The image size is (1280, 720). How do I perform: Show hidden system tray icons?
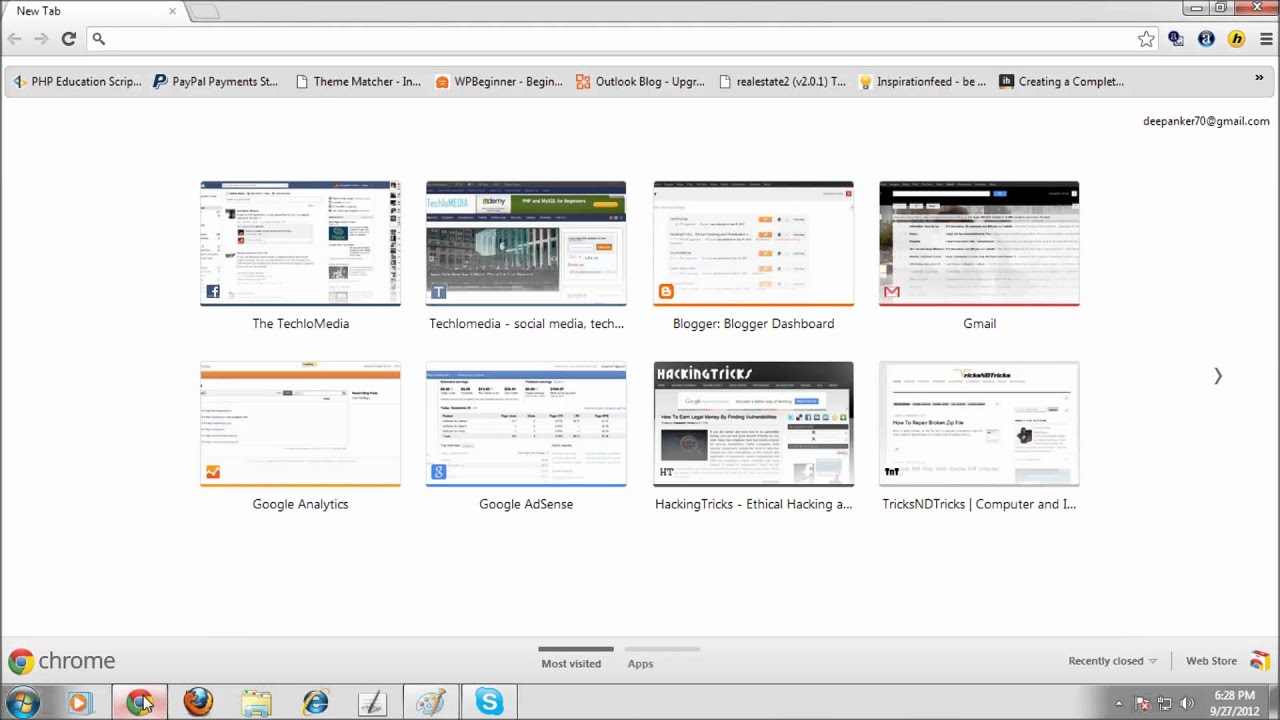pos(1119,703)
